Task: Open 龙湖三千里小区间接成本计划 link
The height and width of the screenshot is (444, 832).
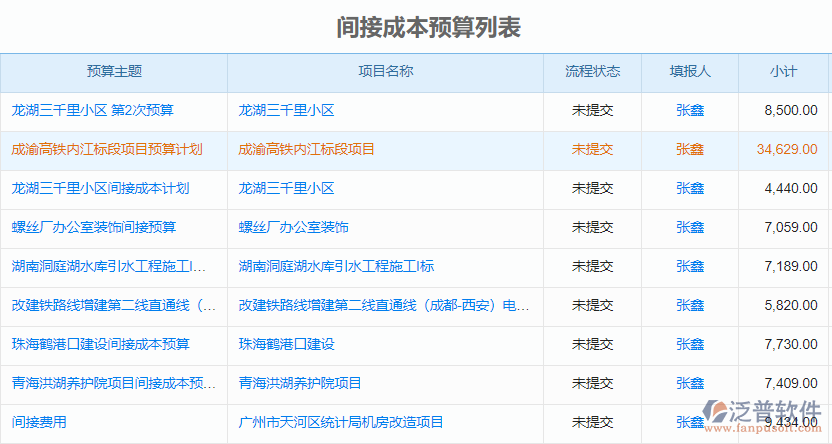Action: [x=100, y=188]
